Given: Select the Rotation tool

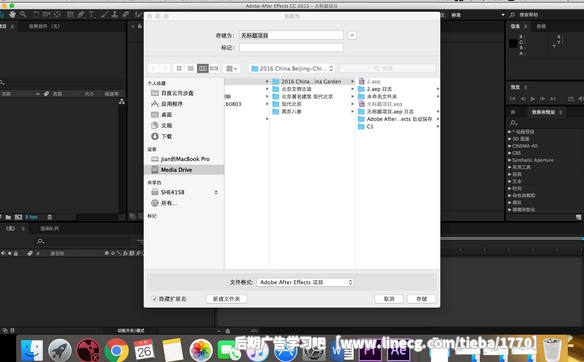Looking at the screenshot, I should point(36,15).
